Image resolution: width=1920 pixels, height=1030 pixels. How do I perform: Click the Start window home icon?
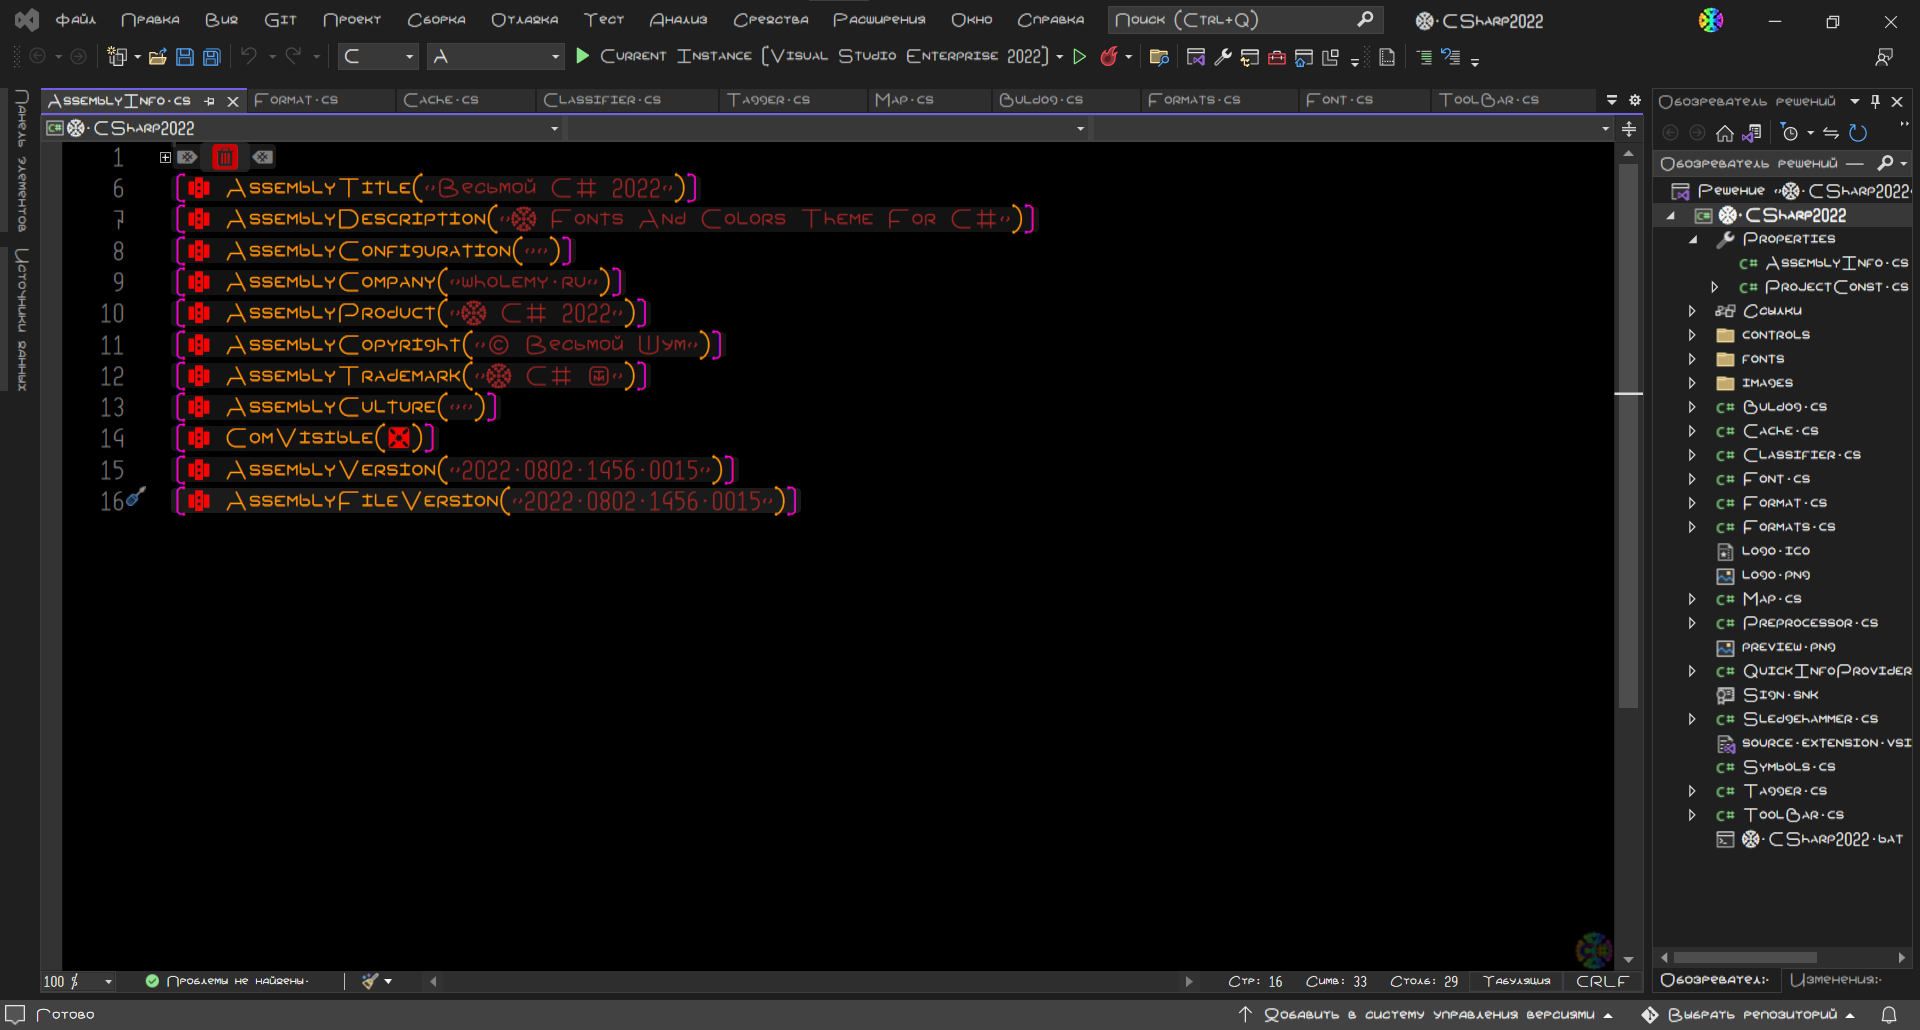[x=1303, y=57]
